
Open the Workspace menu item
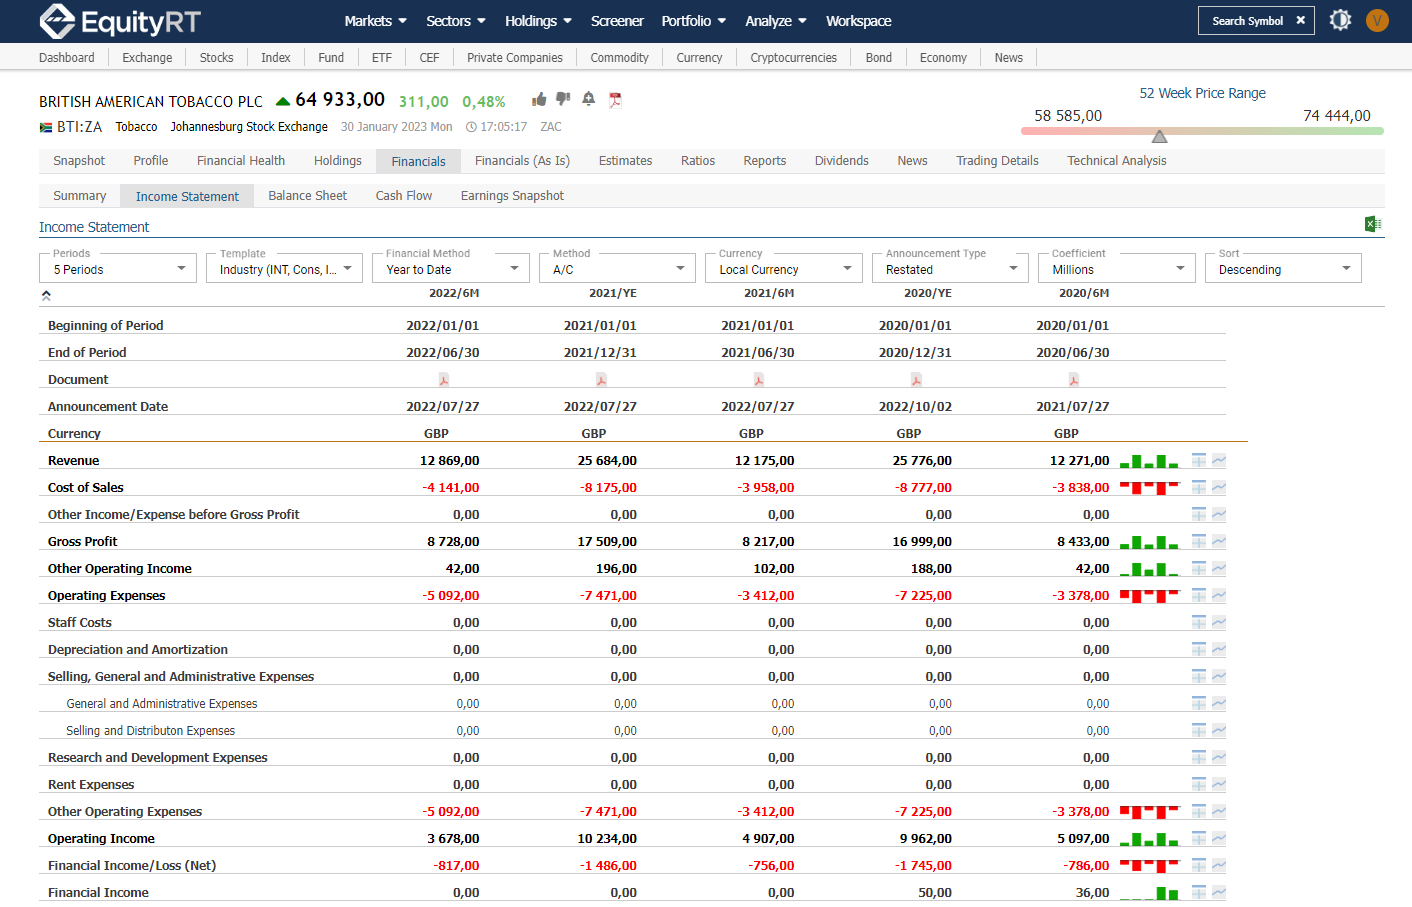point(859,21)
